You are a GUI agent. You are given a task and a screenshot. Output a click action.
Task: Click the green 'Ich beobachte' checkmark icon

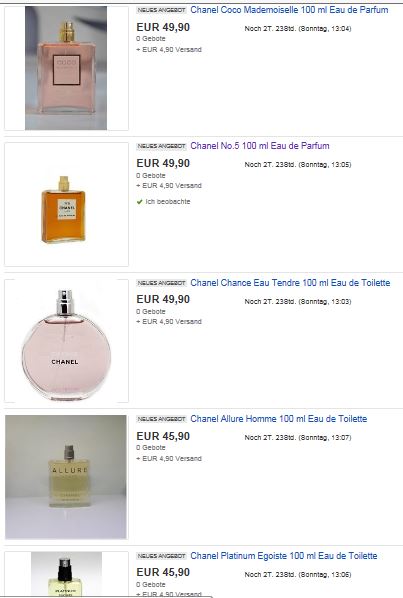(x=140, y=202)
